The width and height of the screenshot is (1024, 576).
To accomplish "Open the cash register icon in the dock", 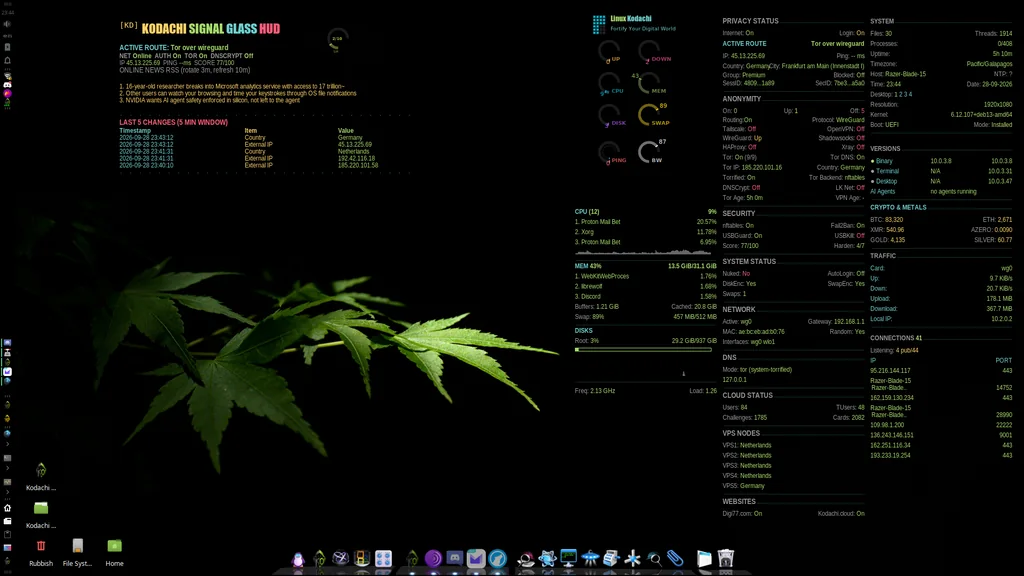I will point(611,558).
